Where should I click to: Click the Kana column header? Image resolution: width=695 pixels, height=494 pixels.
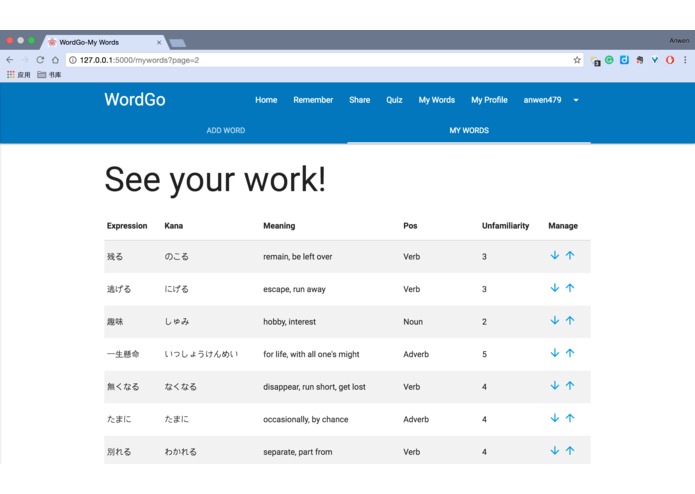(173, 226)
